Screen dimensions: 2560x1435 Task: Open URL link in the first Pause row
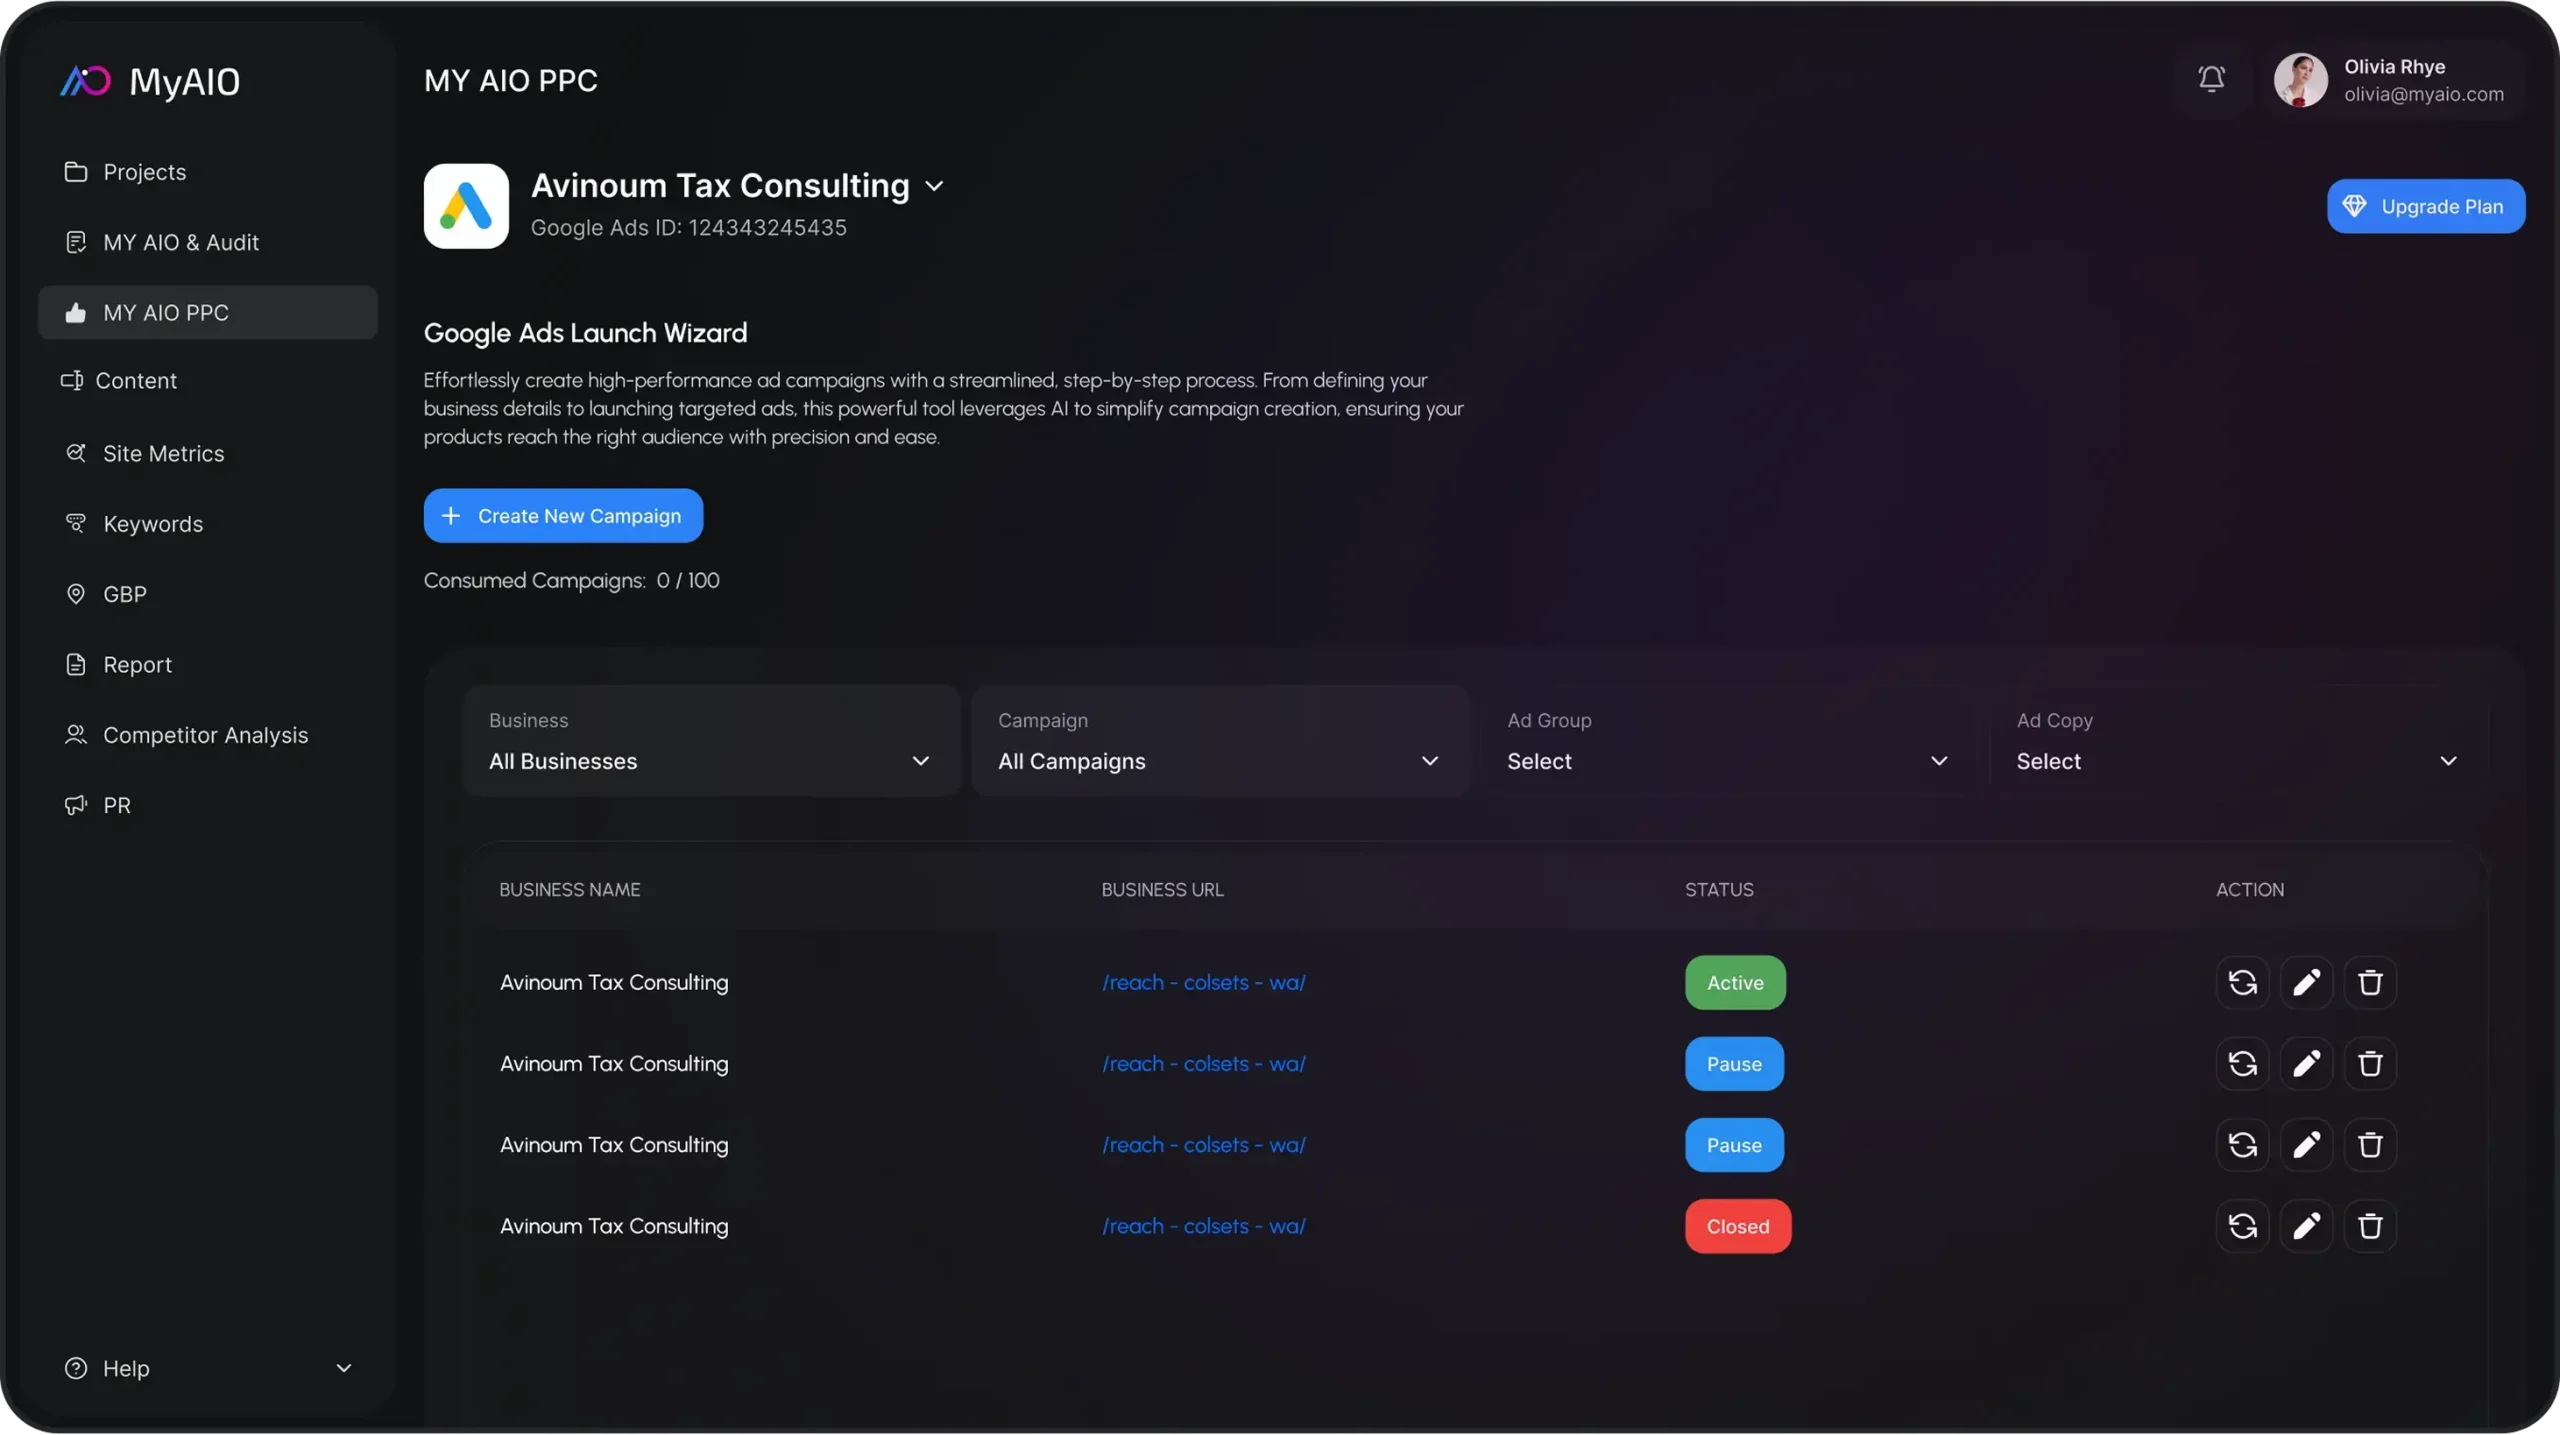coord(1204,1064)
